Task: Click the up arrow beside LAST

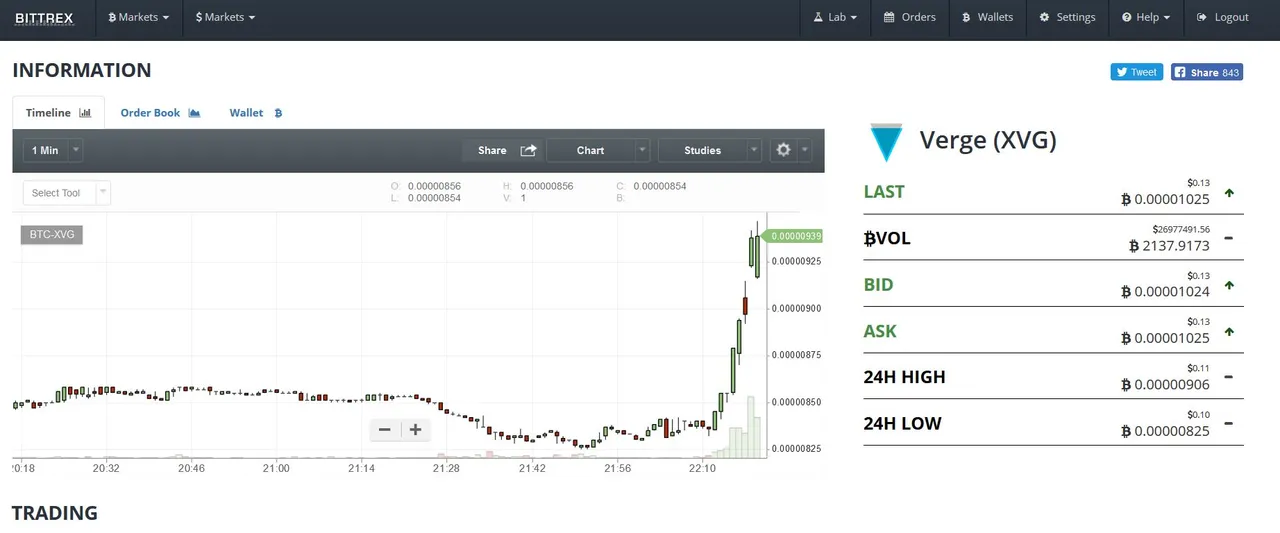Action: click(x=1228, y=192)
